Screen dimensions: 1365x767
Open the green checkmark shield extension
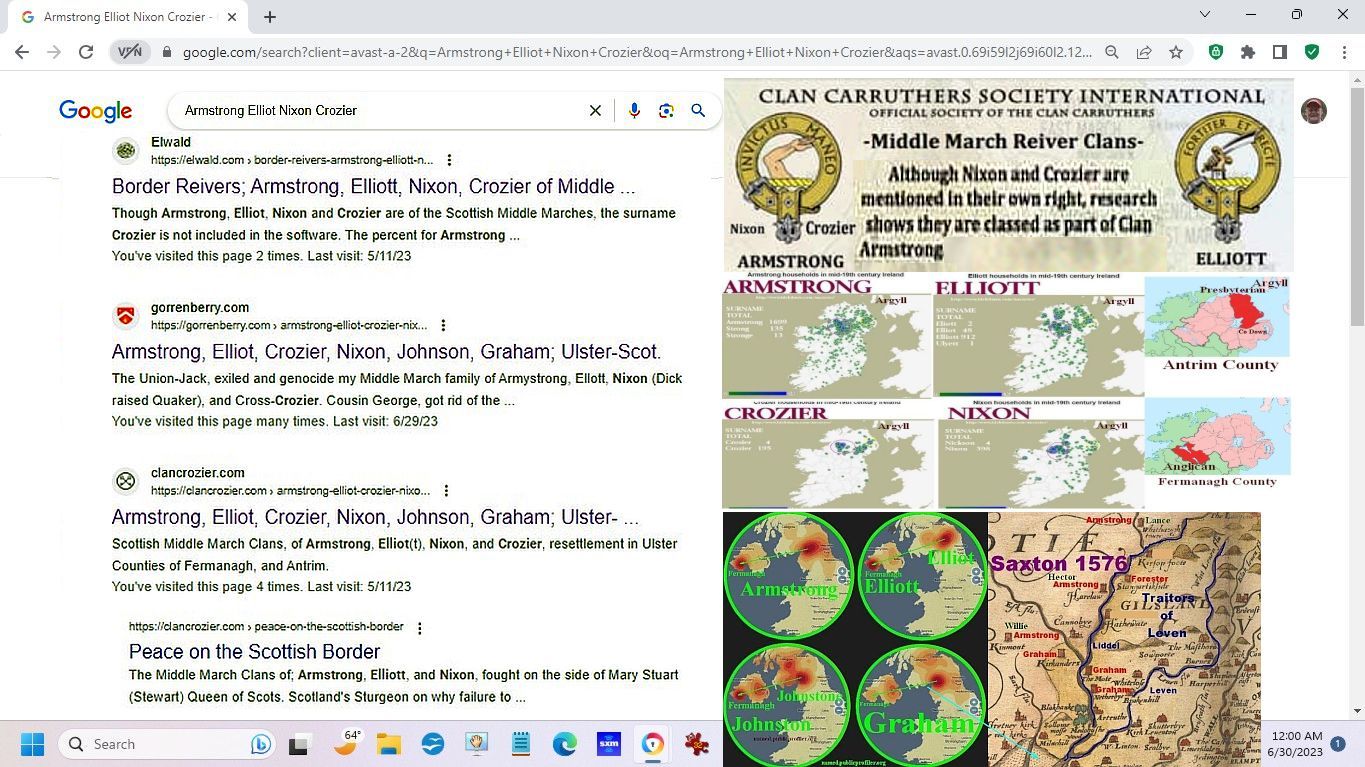[x=1312, y=52]
